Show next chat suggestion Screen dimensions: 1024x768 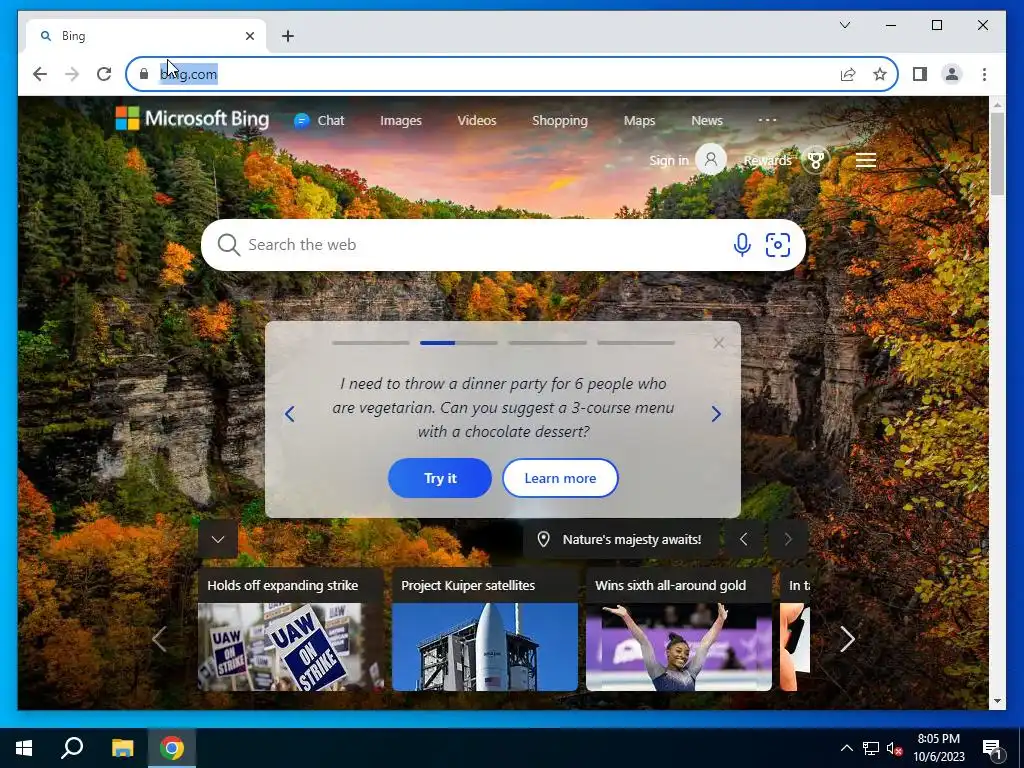pyautogui.click(x=716, y=413)
